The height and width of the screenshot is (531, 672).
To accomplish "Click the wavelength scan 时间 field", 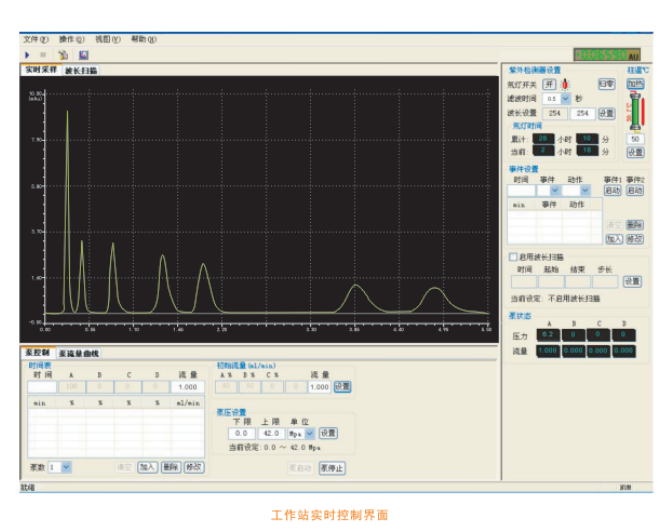I will click(x=524, y=282).
